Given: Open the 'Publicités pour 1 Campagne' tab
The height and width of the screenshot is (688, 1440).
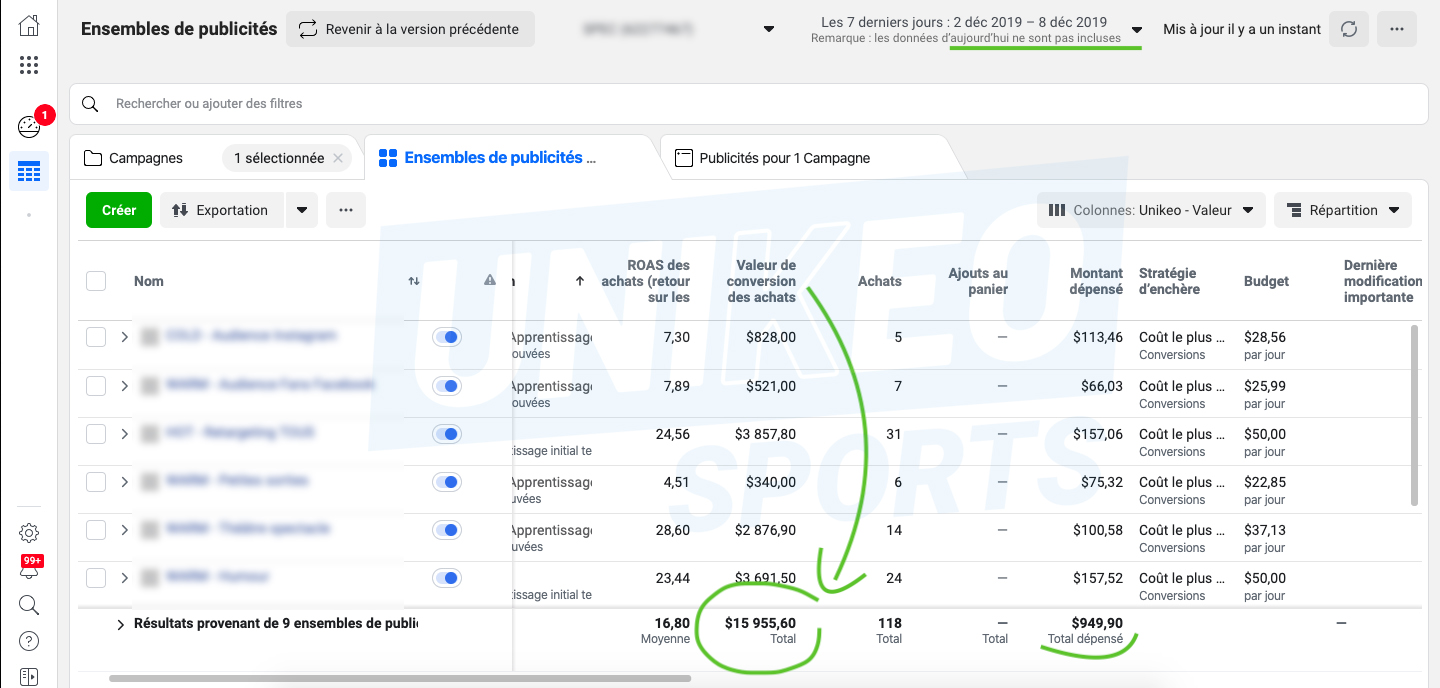Looking at the screenshot, I should pyautogui.click(x=773, y=158).
